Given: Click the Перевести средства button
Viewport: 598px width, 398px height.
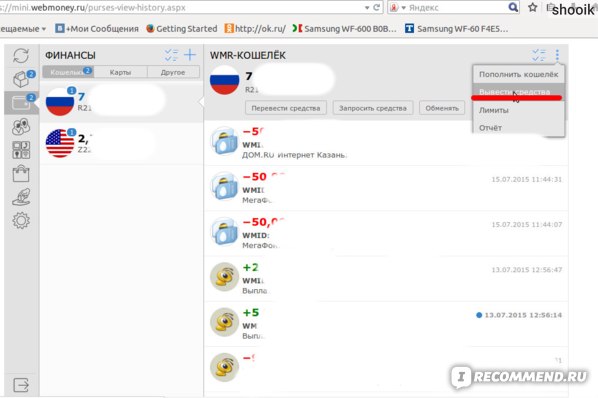Looking at the screenshot, I should 286,108.
